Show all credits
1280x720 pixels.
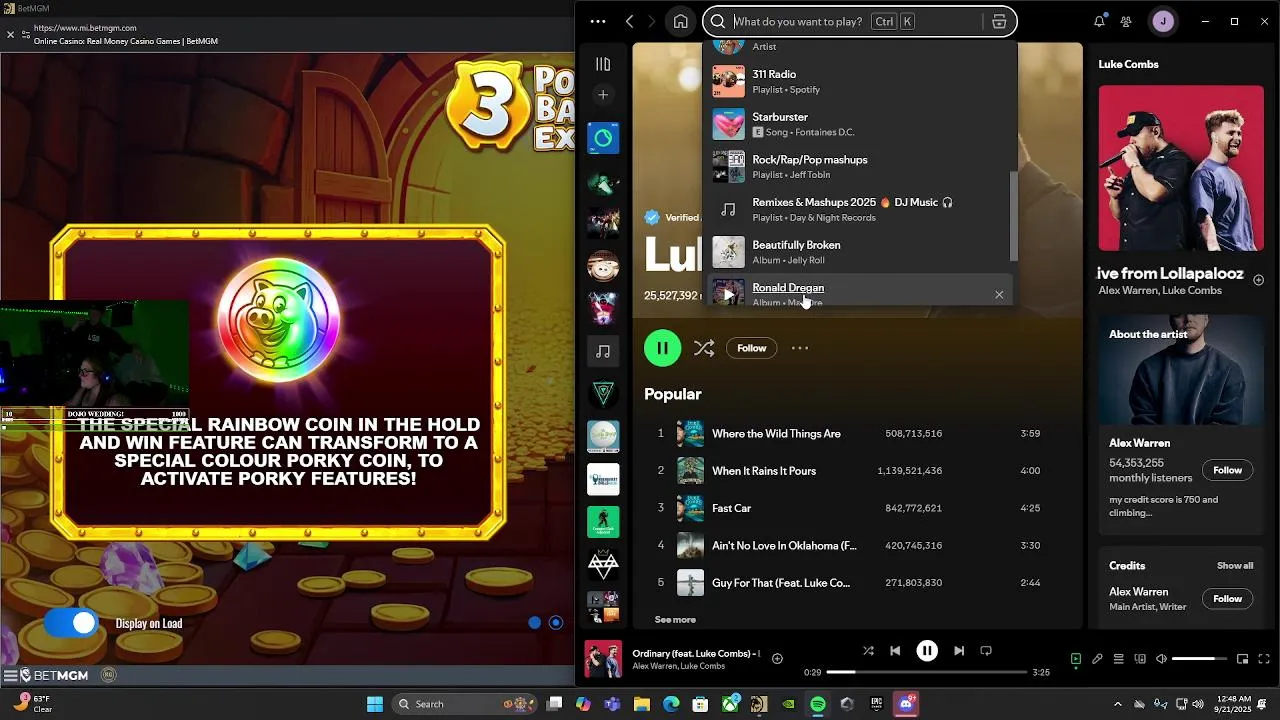pyautogui.click(x=1235, y=566)
